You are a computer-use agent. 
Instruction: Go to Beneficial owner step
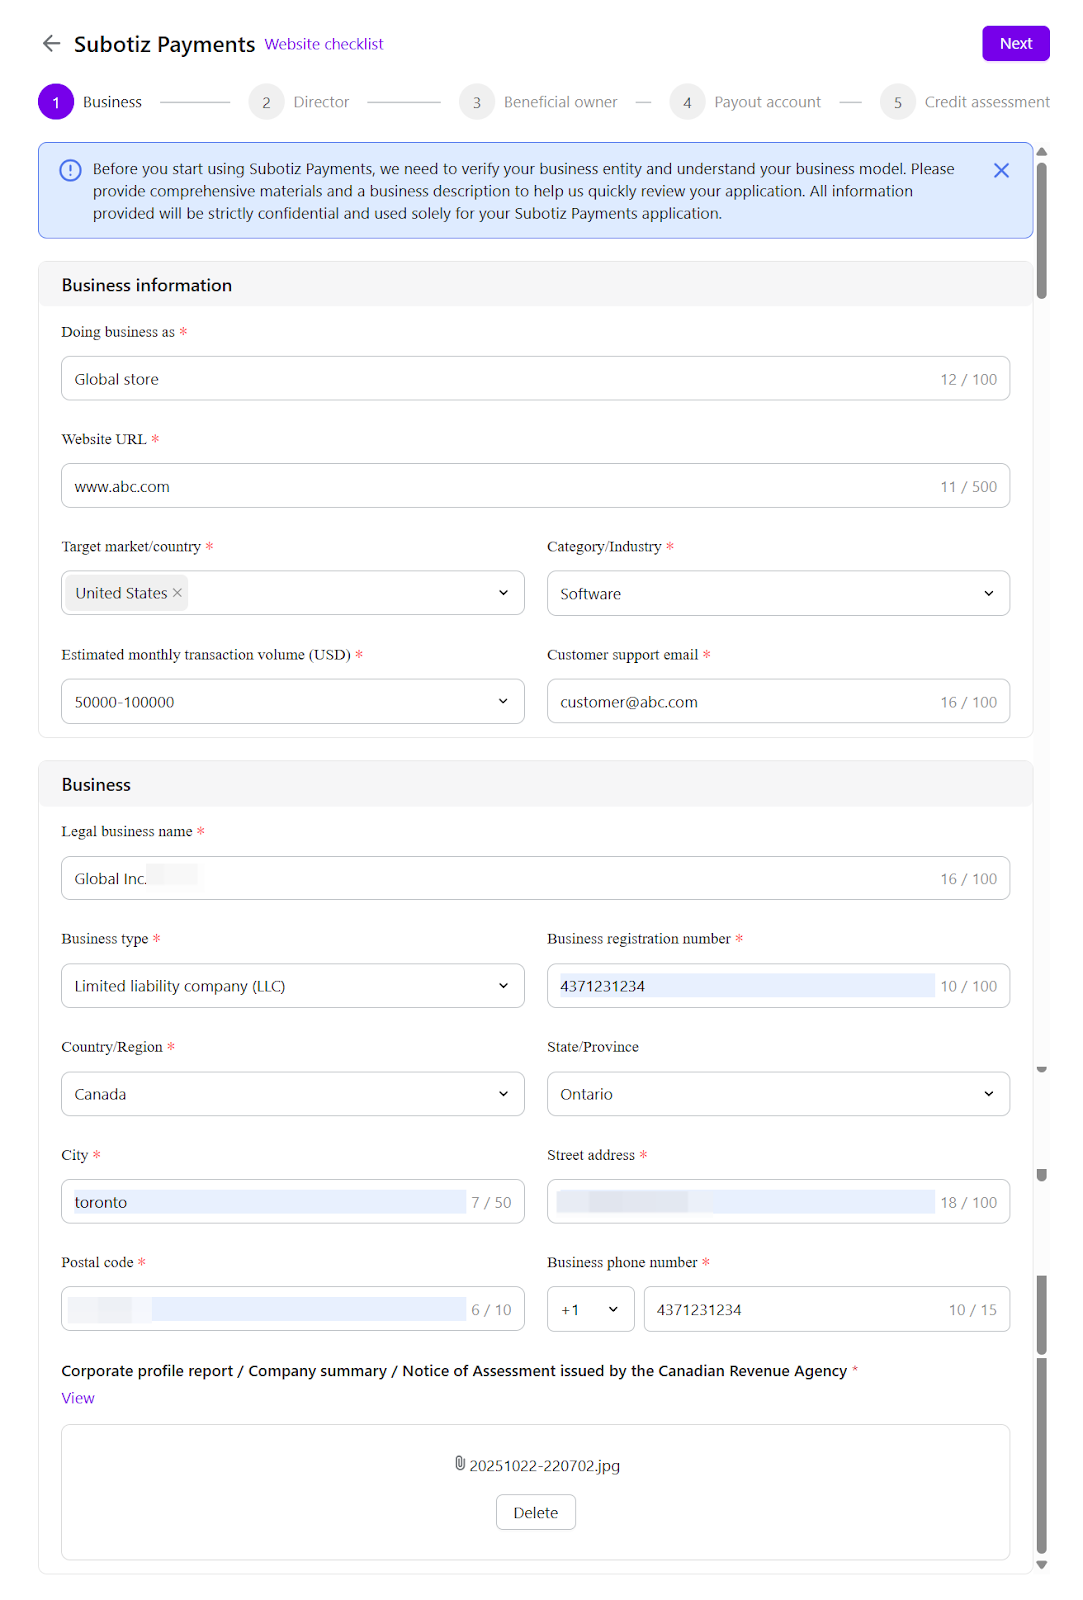tap(560, 102)
